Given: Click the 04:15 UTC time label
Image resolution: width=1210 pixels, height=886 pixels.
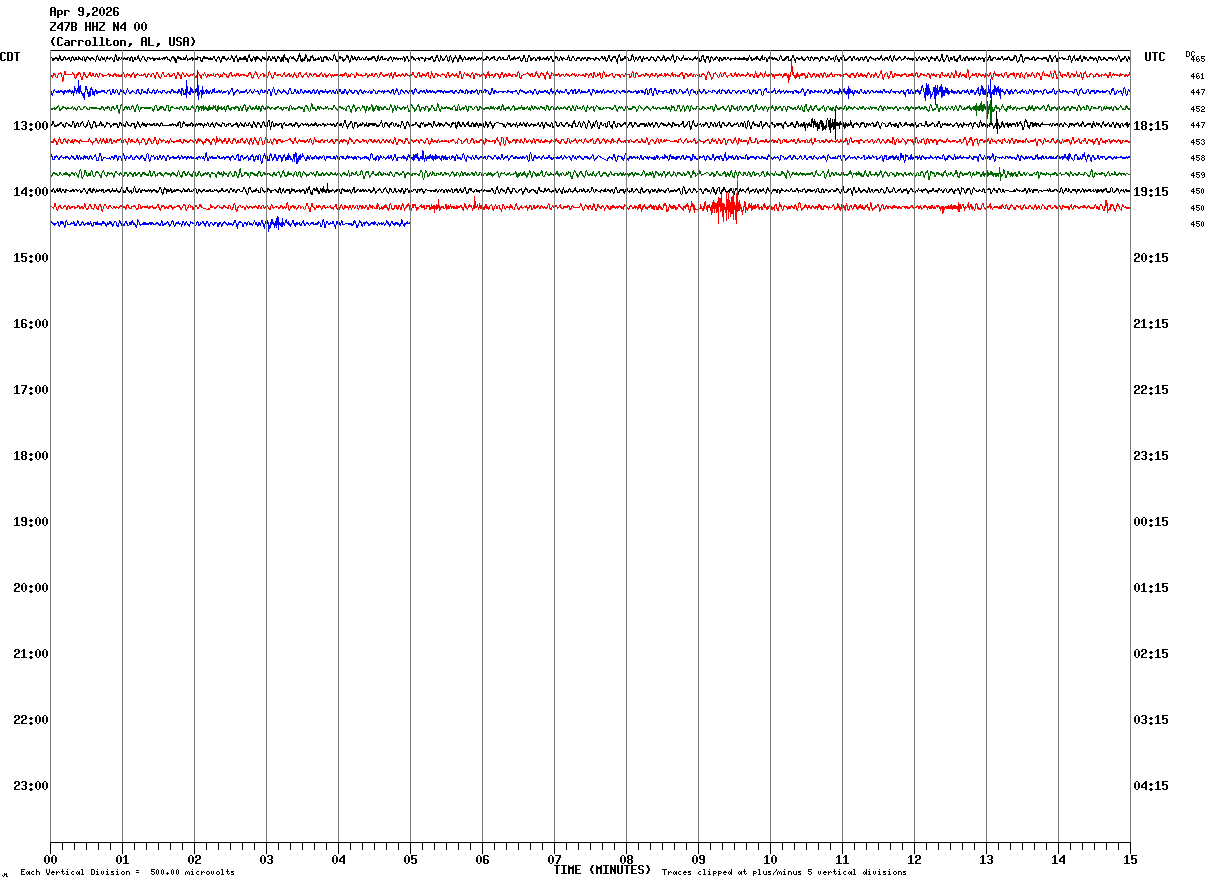Looking at the screenshot, I should 1151,785.
